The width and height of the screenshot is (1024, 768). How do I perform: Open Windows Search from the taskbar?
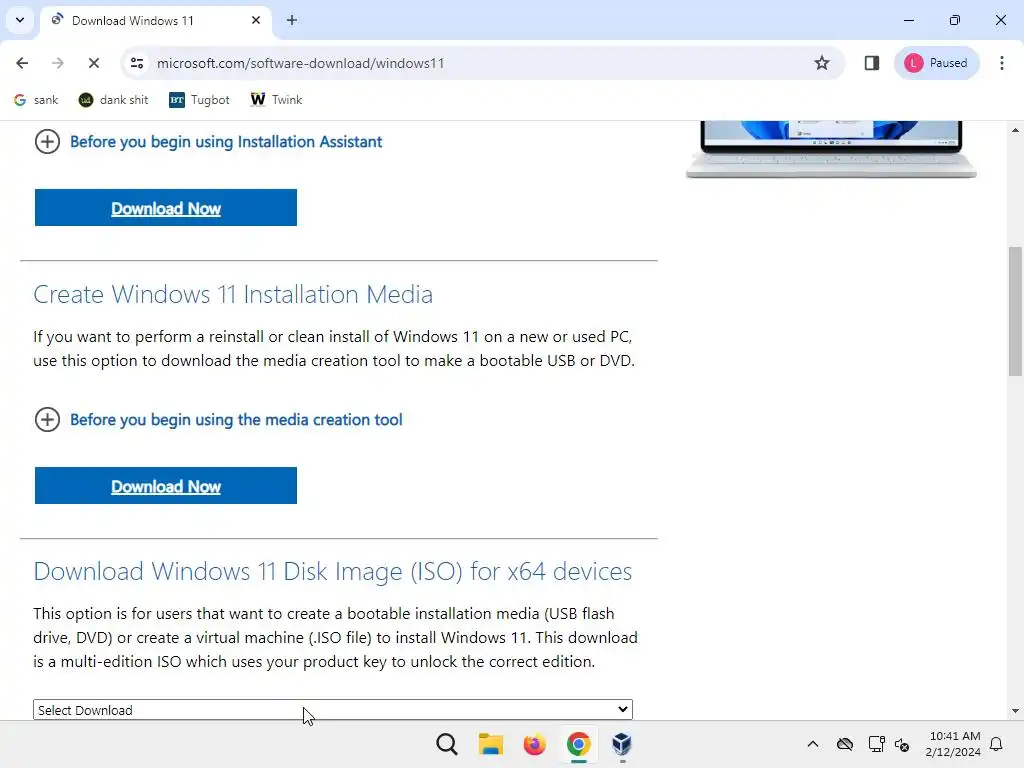(447, 744)
